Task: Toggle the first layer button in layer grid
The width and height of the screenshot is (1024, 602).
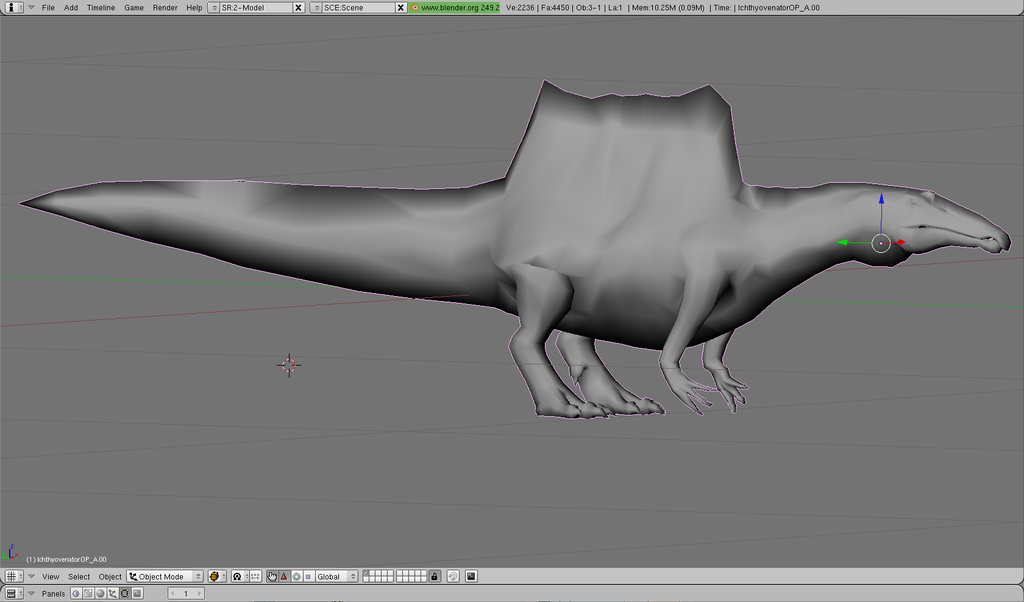Action: point(367,574)
